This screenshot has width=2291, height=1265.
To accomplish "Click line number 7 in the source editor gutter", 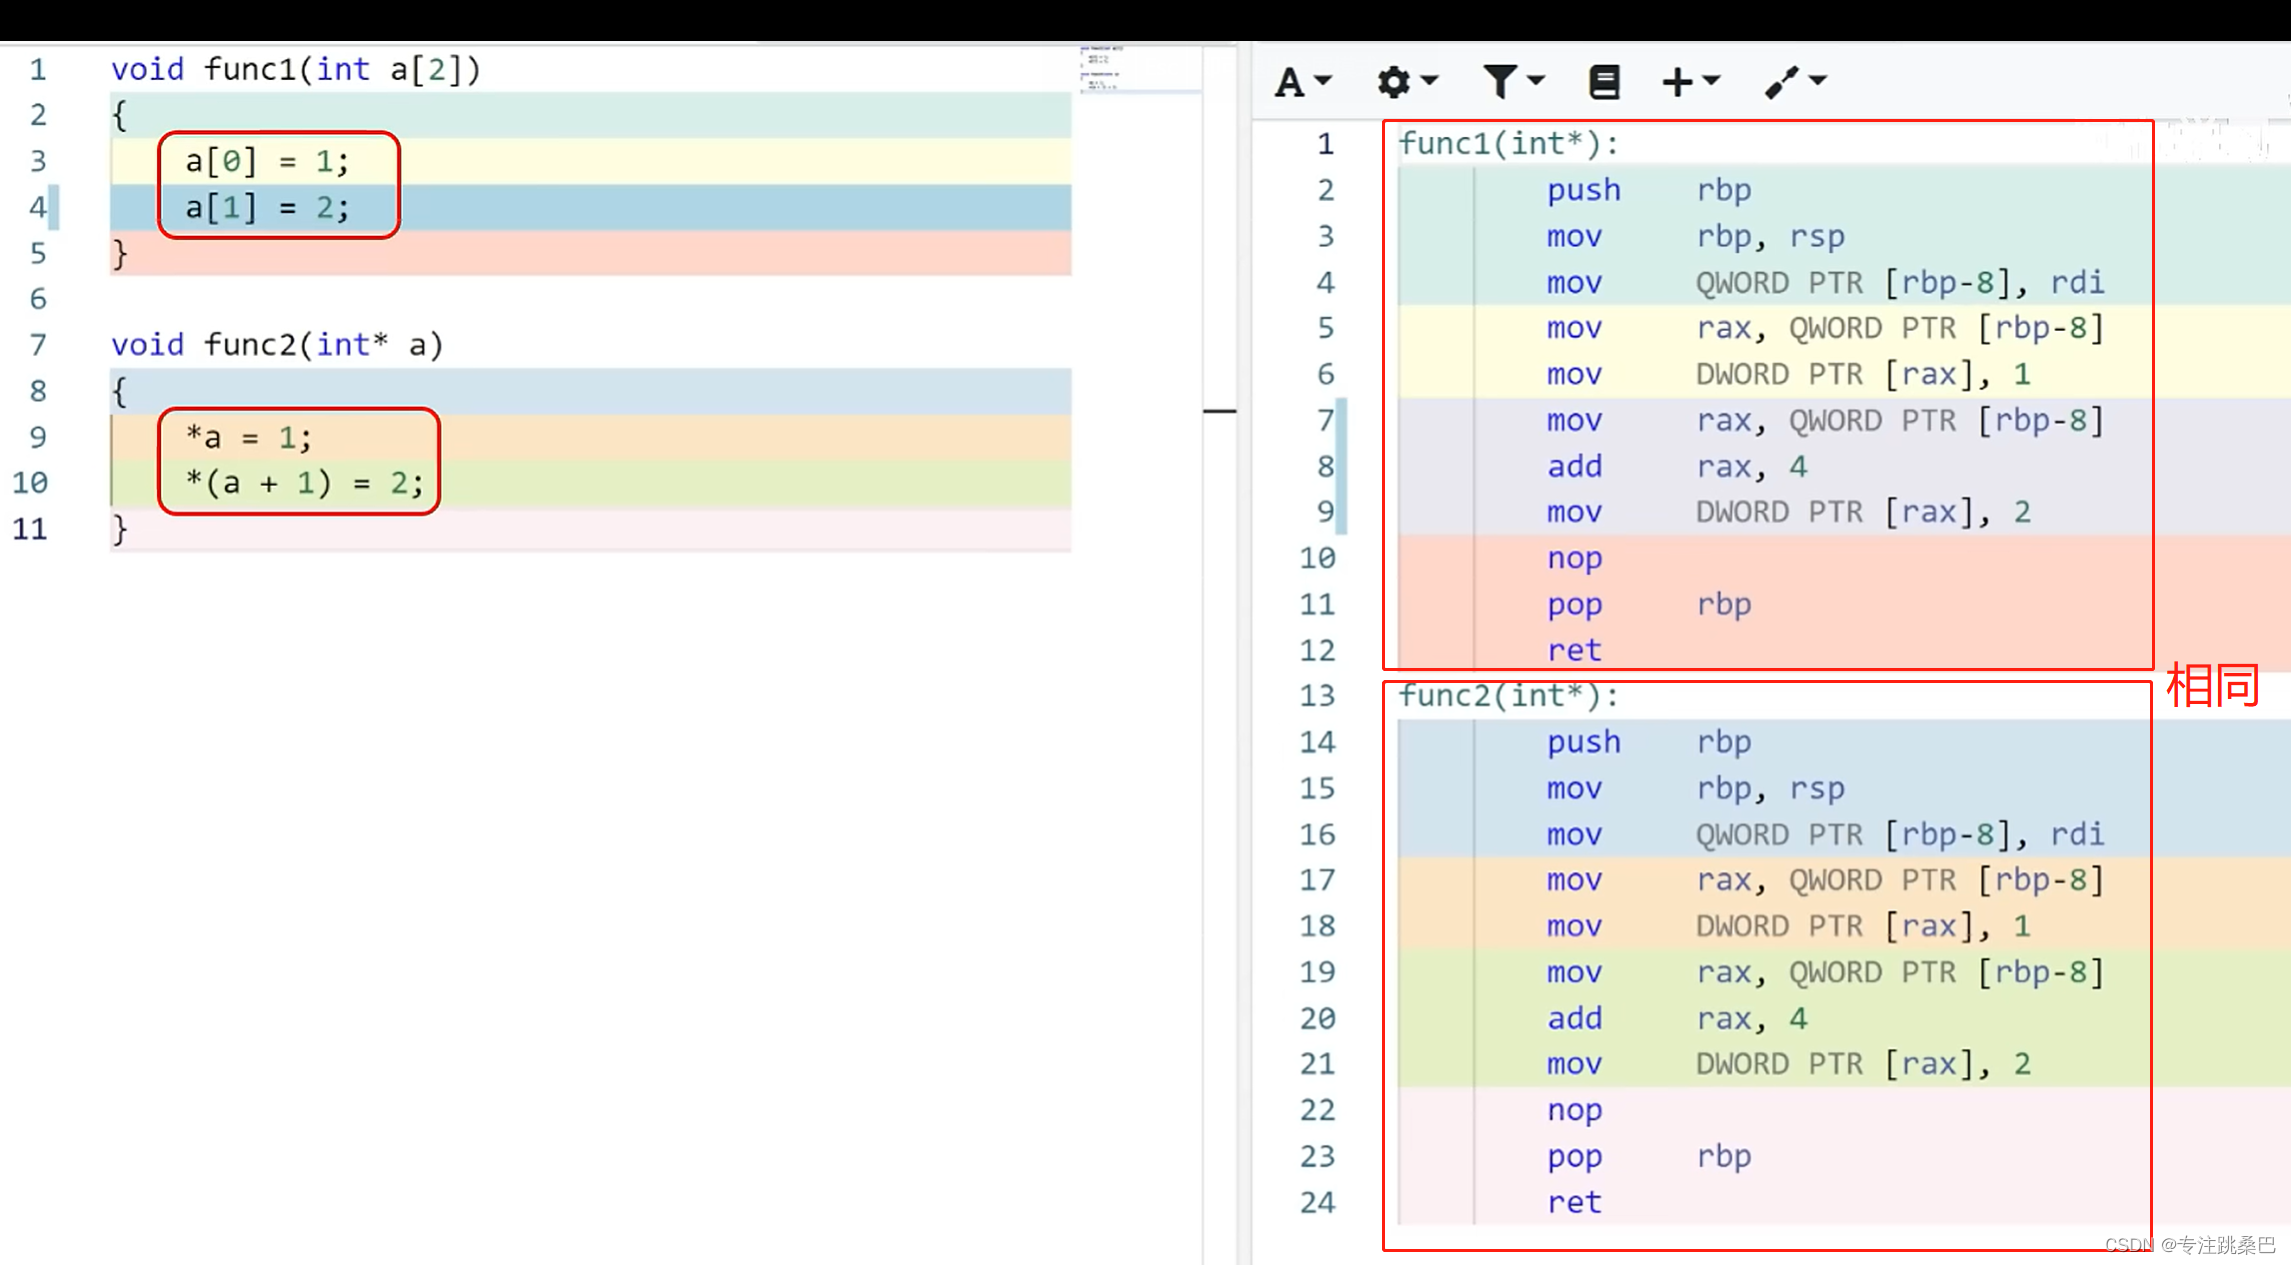I will (x=38, y=345).
